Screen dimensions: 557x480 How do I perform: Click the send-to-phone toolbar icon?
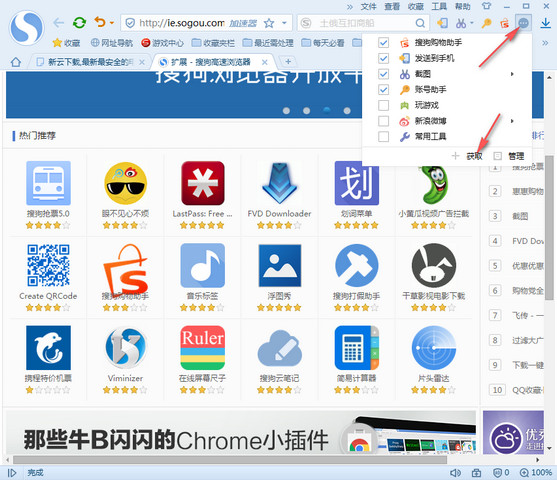(x=442, y=23)
